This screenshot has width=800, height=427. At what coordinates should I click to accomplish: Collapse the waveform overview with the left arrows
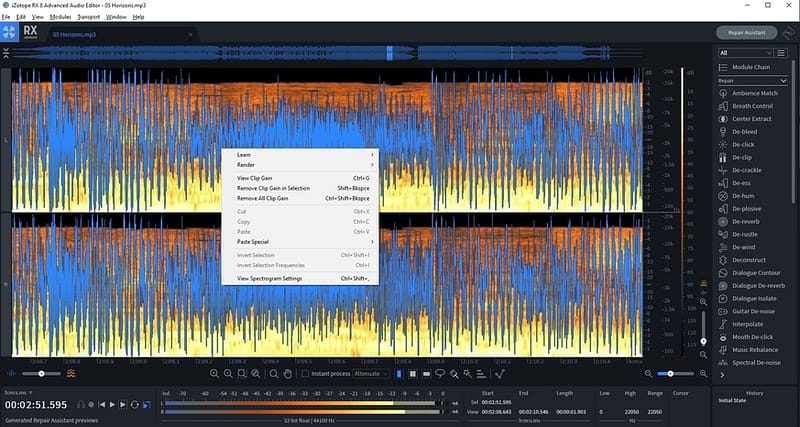[x=6, y=53]
